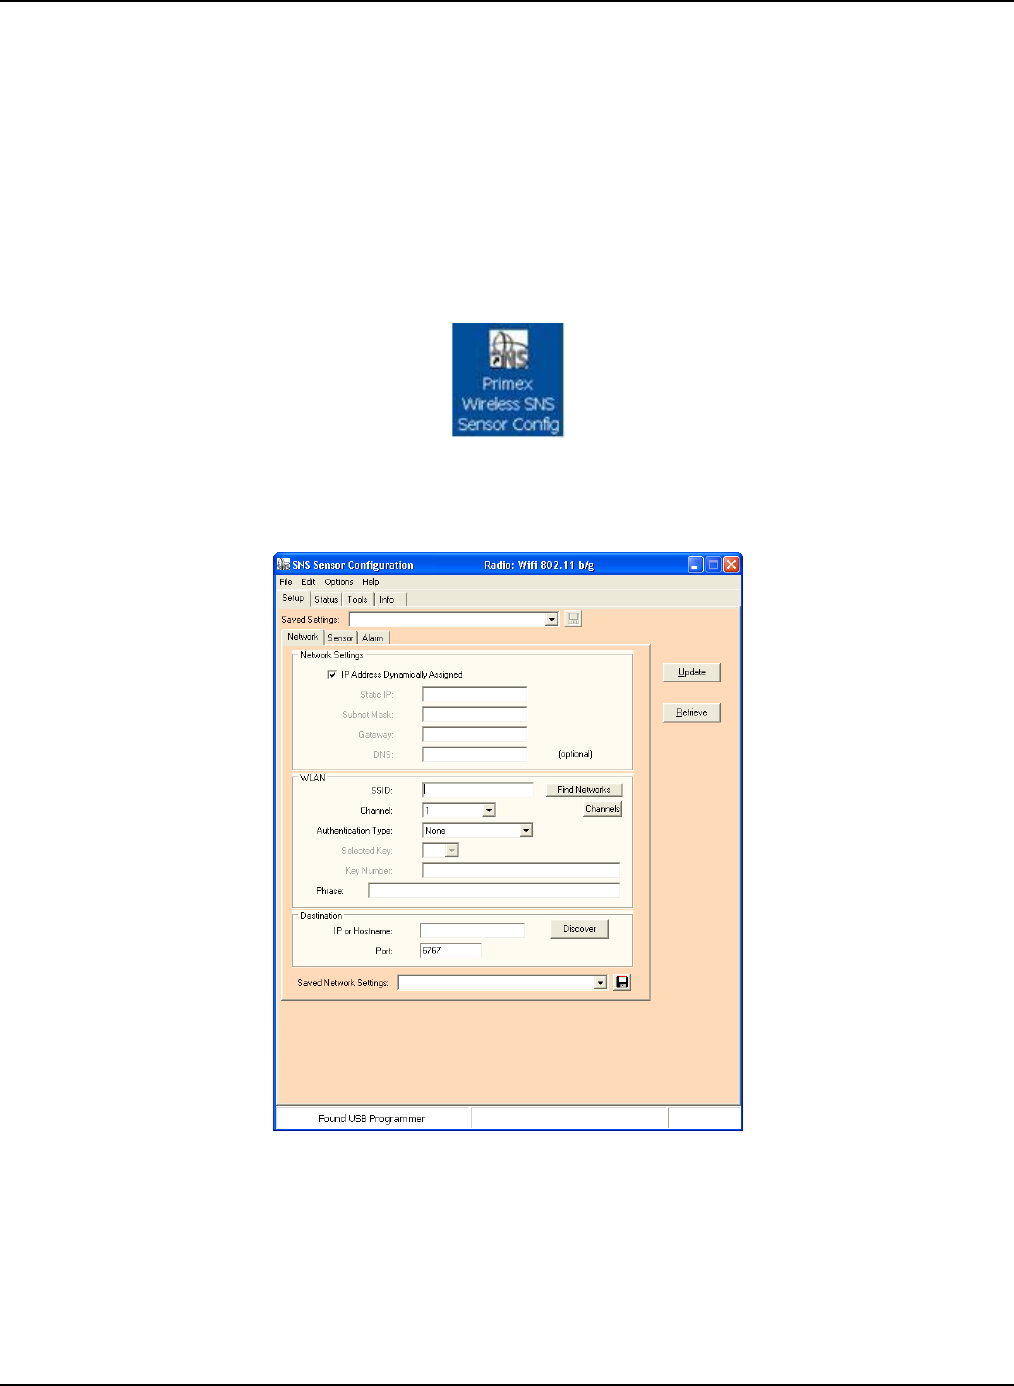
Task: Click the SNS app icon in title bar
Action: (x=283, y=564)
